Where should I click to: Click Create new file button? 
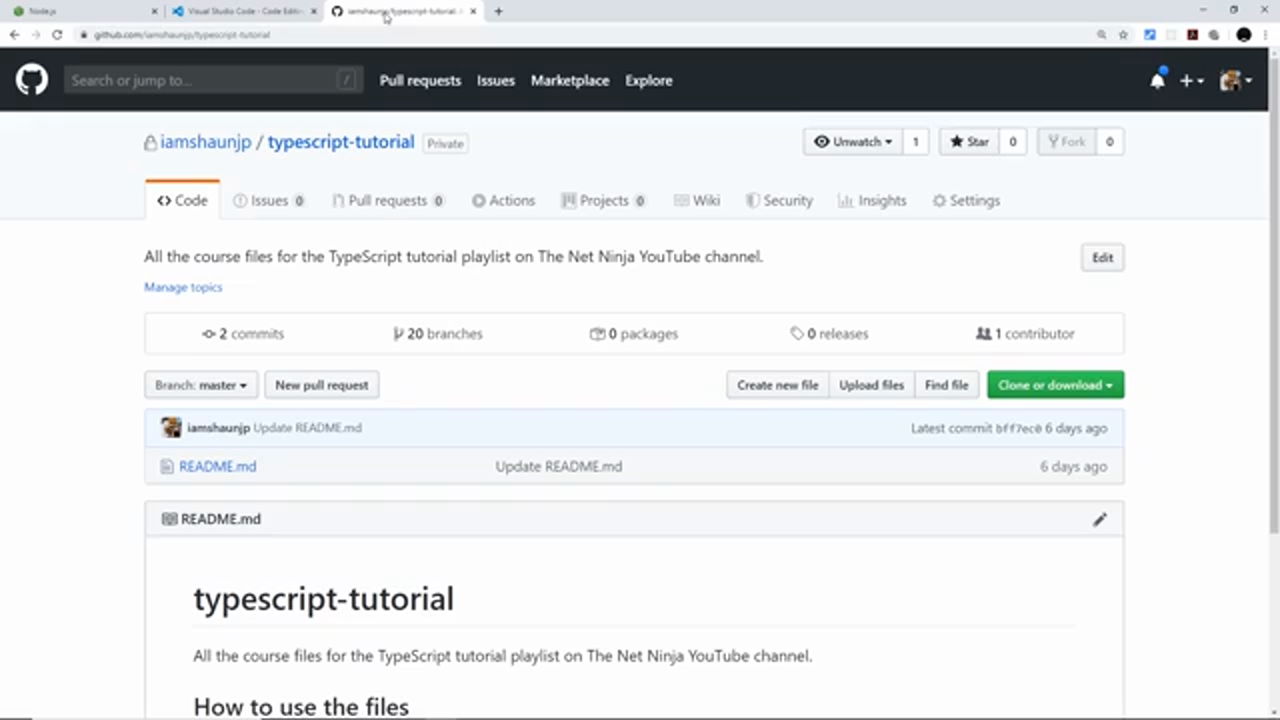[x=778, y=385]
